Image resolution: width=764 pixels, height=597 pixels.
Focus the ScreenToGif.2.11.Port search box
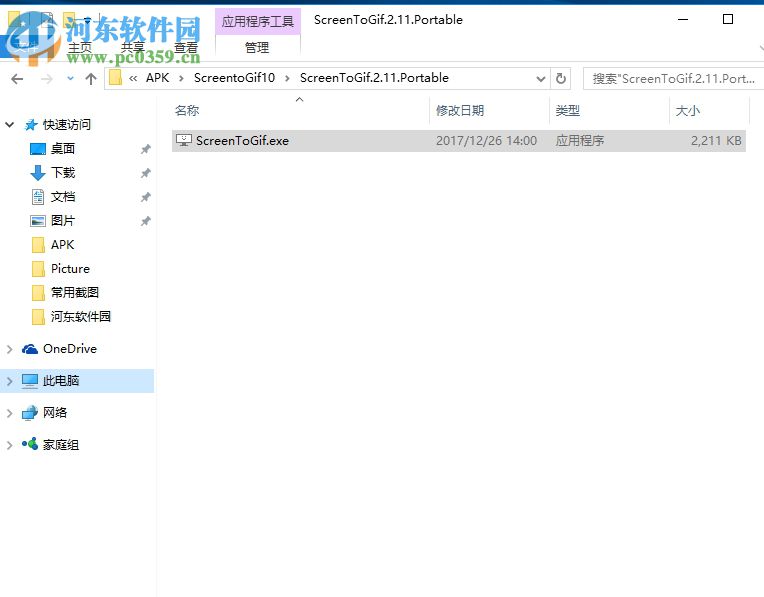pos(673,78)
